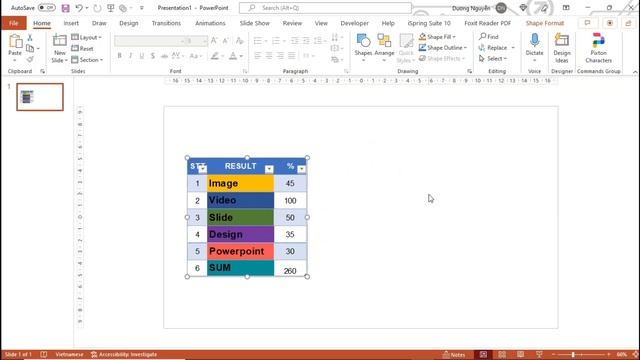This screenshot has height=360, width=640.
Task: Toggle Underline formatting
Action: pyautogui.click(x=142, y=56)
